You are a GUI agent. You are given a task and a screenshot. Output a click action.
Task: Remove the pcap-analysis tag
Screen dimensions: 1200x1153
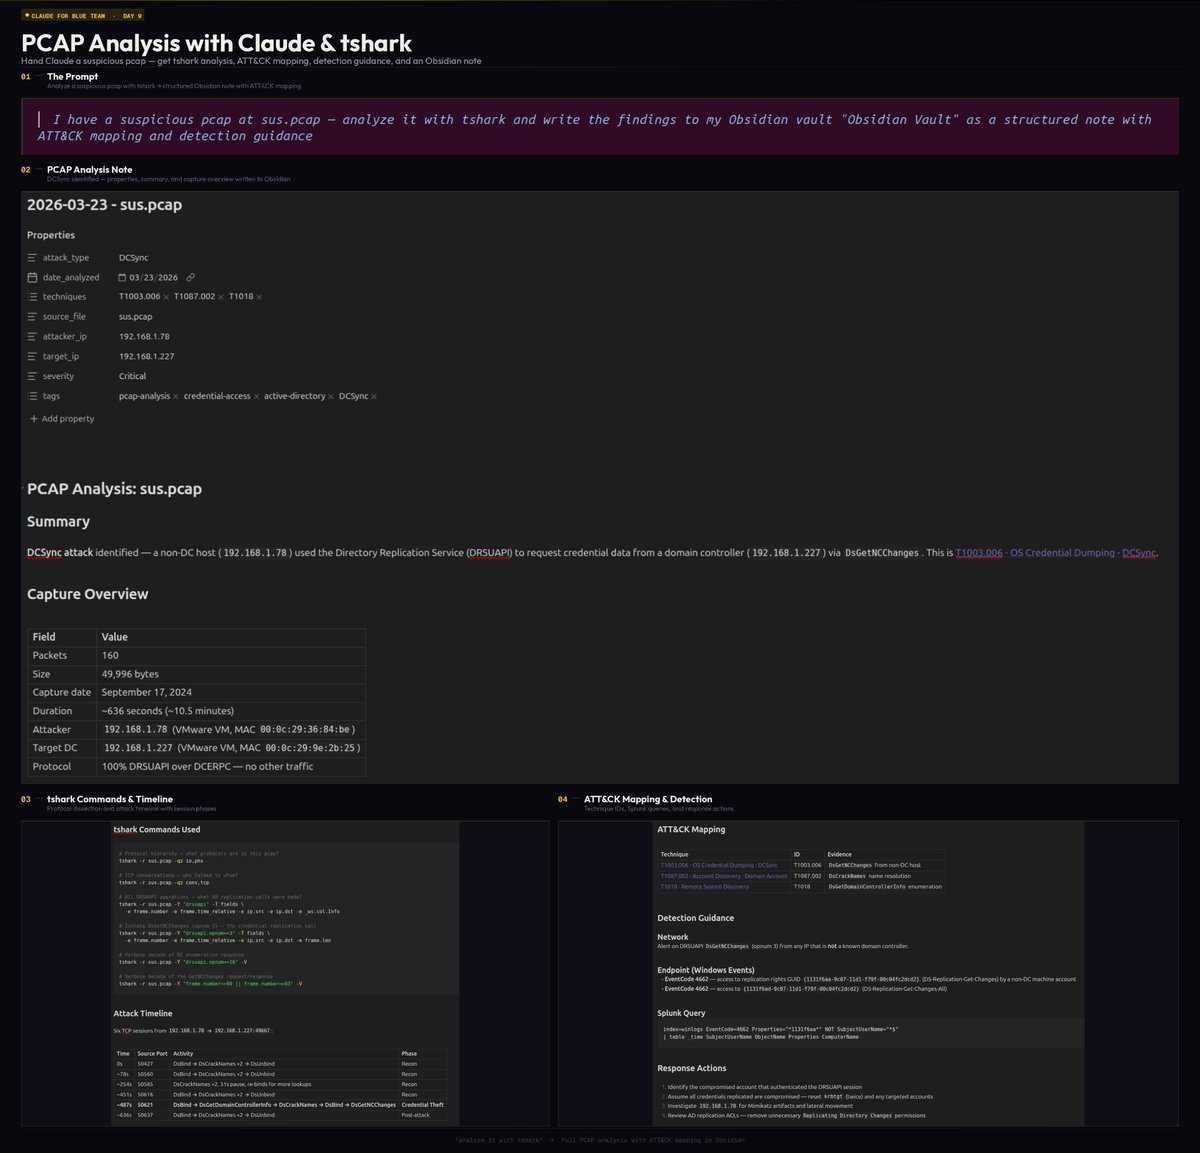pyautogui.click(x=176, y=397)
